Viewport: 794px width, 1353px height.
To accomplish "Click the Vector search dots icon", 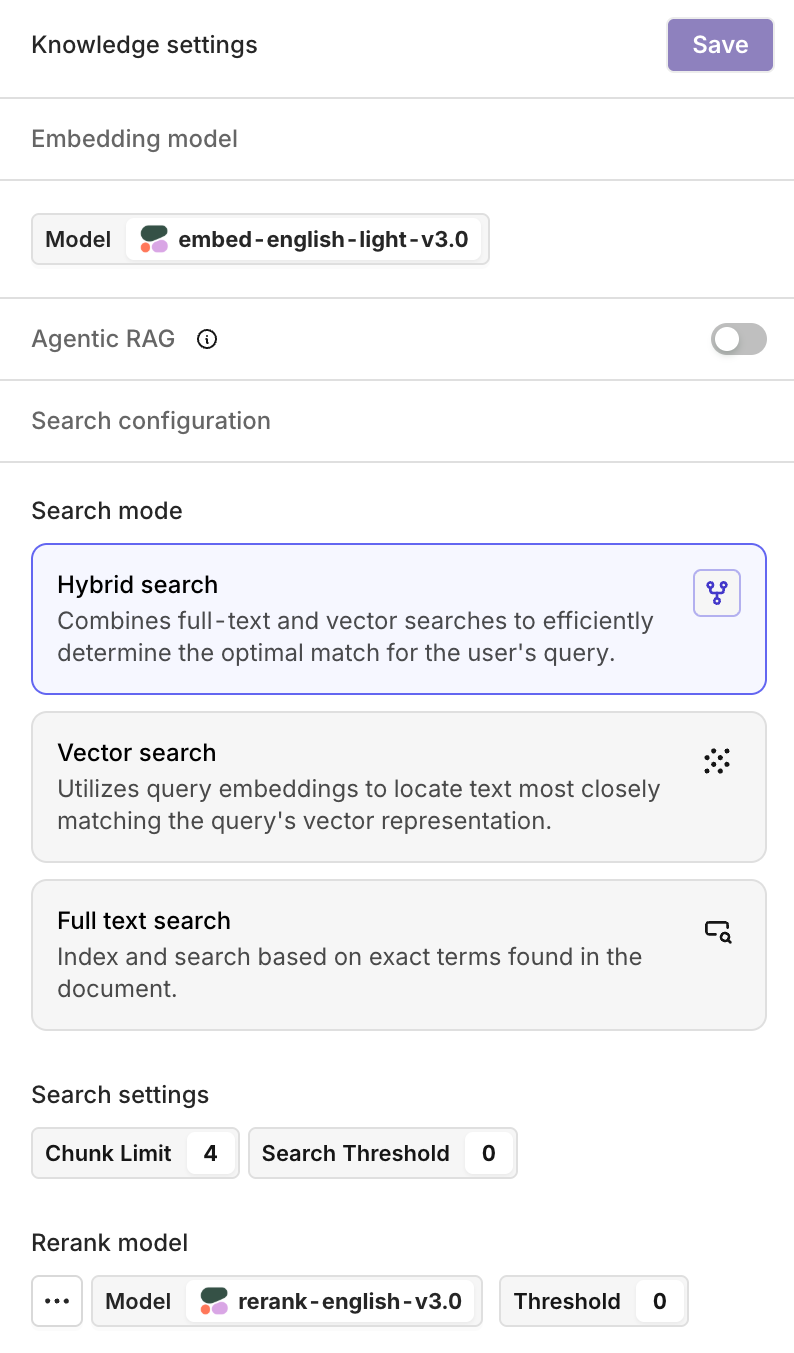I will tap(717, 761).
